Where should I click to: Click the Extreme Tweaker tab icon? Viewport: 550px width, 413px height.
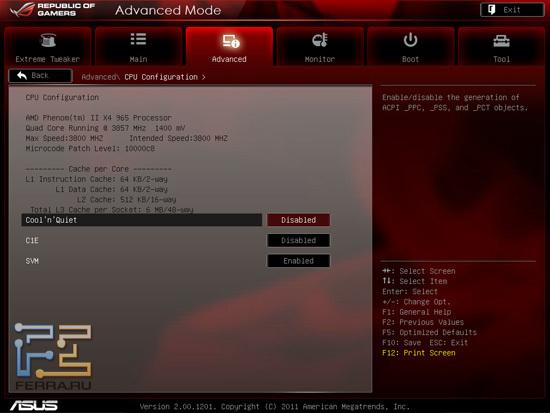pyautogui.click(x=48, y=40)
